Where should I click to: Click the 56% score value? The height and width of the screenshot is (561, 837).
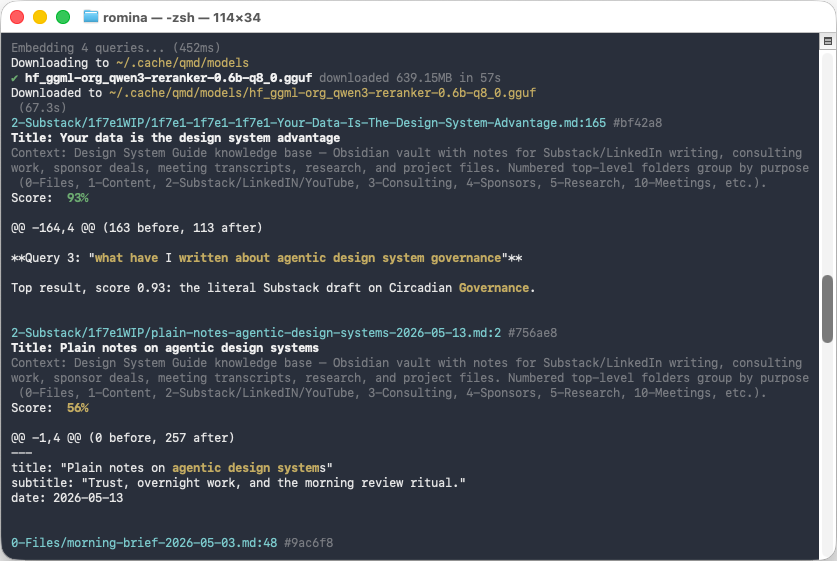pyautogui.click(x=77, y=408)
